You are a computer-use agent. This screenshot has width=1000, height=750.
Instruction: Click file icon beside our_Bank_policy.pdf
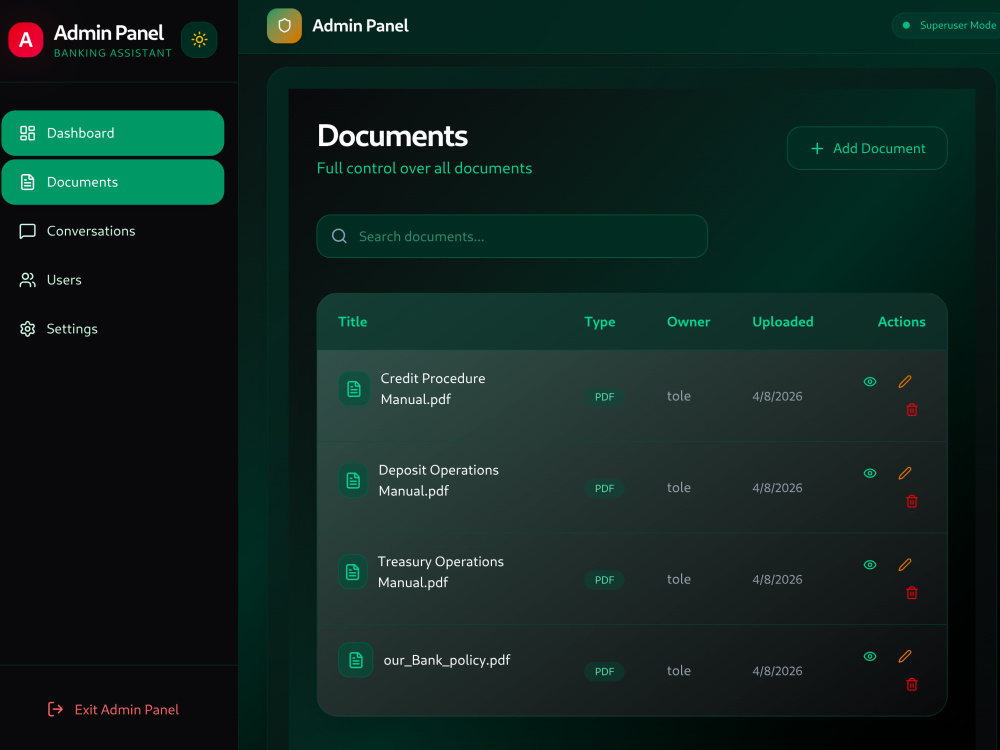tap(356, 660)
